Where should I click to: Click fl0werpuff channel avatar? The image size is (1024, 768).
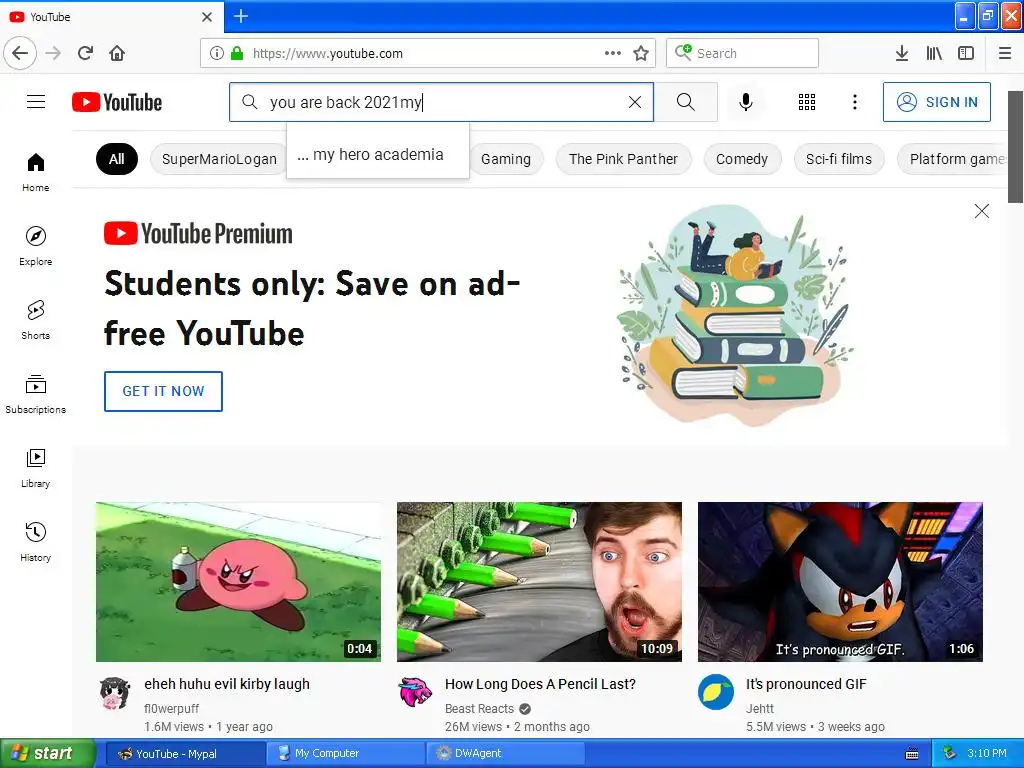pos(115,693)
